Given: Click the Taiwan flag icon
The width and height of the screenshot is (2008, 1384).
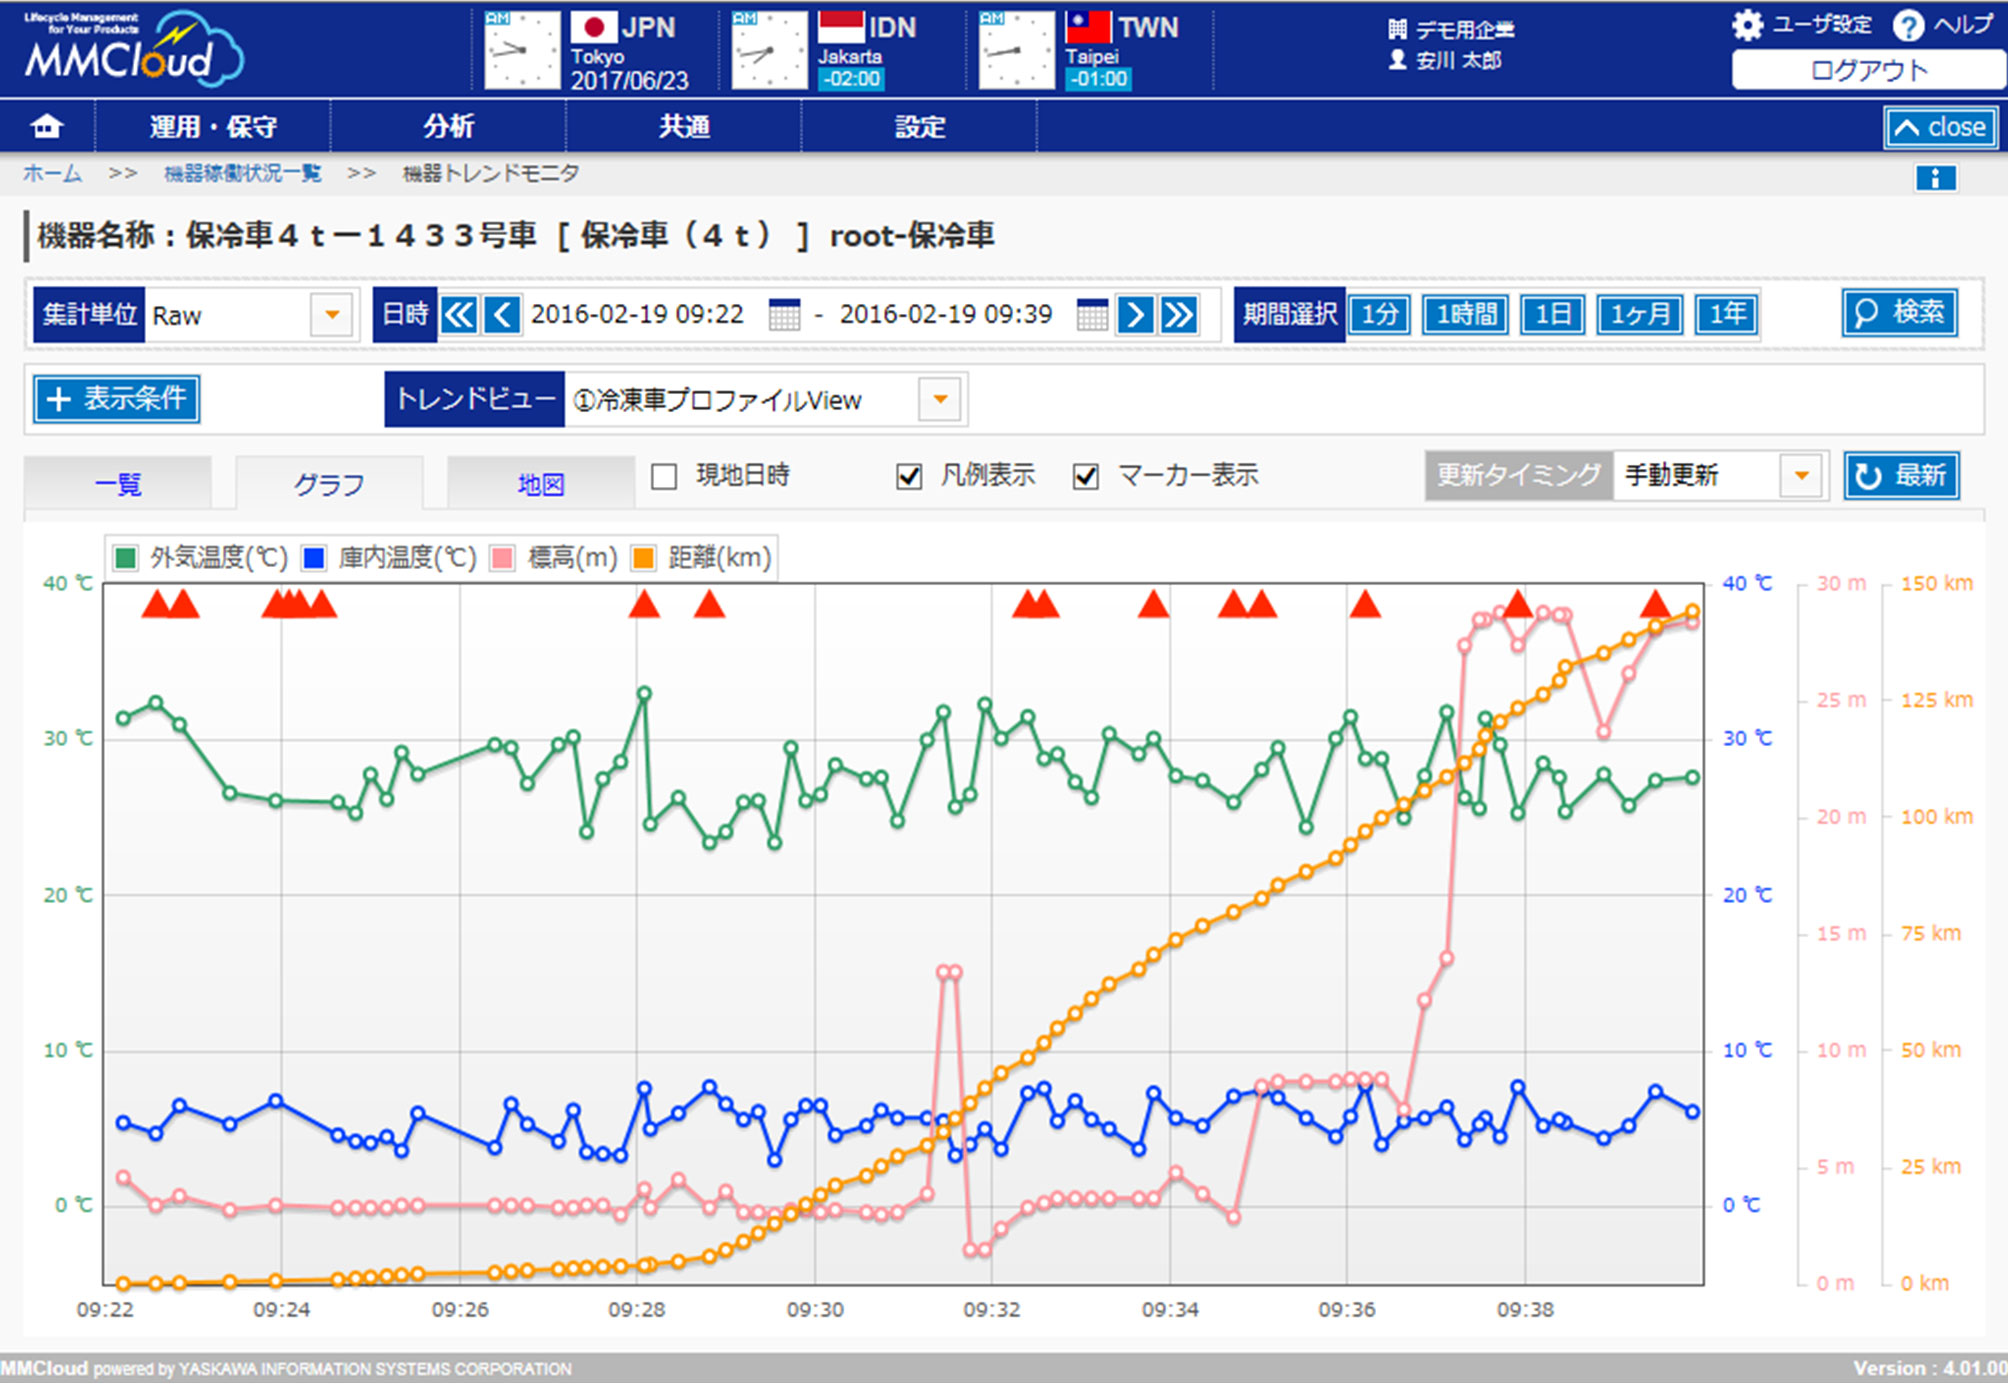Looking at the screenshot, I should (1088, 27).
